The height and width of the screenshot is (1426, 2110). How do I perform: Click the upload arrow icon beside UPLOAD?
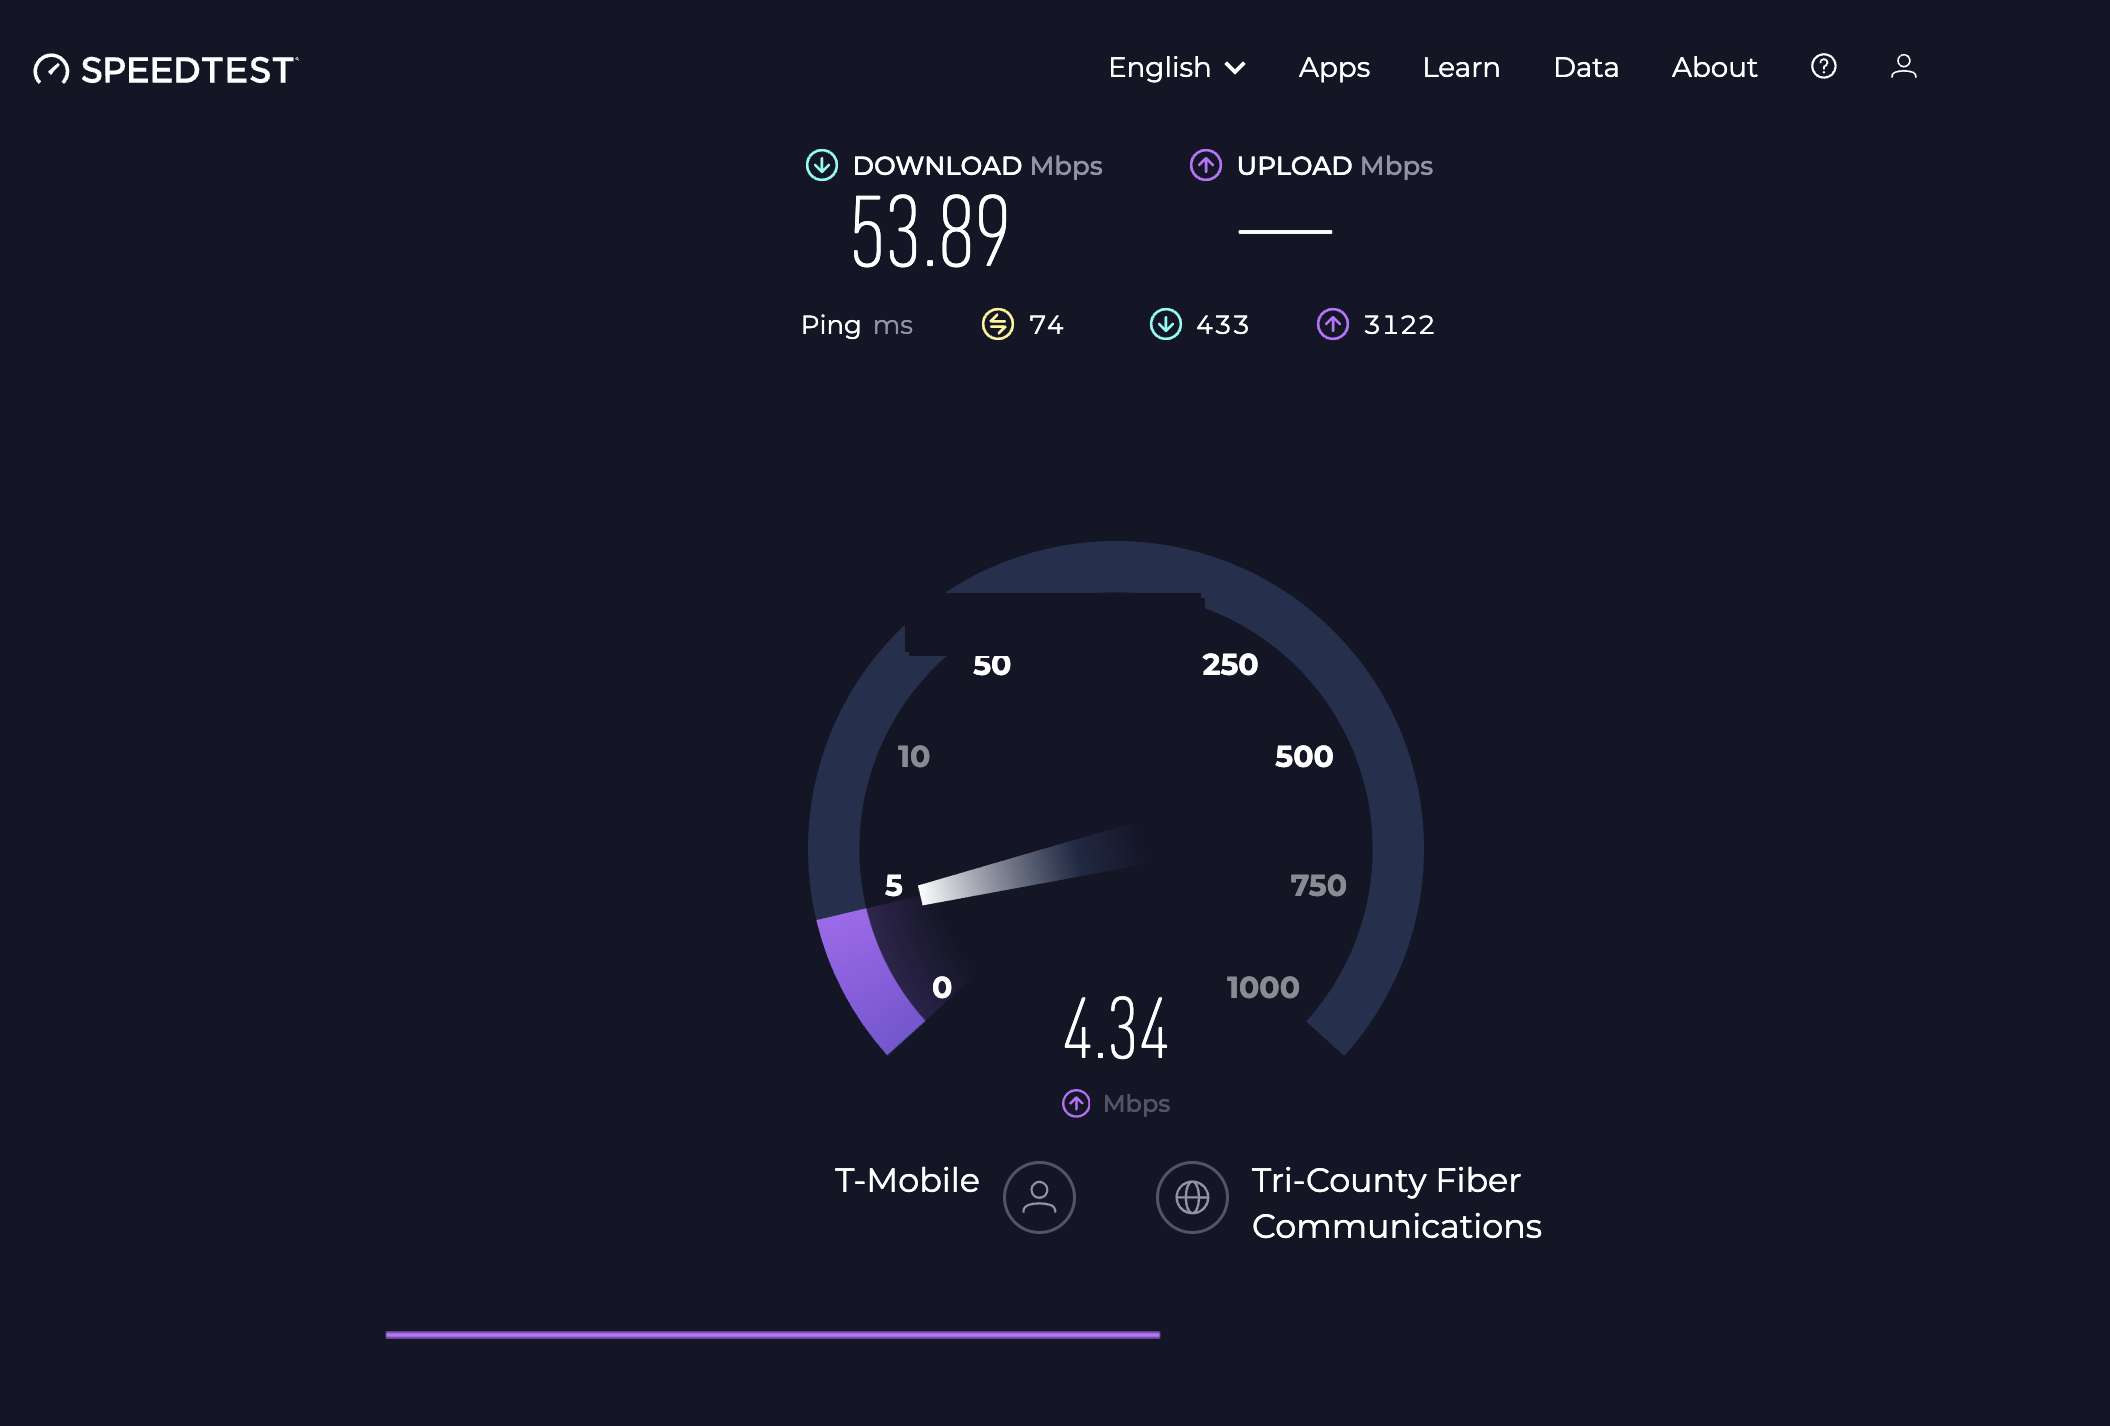click(x=1205, y=165)
